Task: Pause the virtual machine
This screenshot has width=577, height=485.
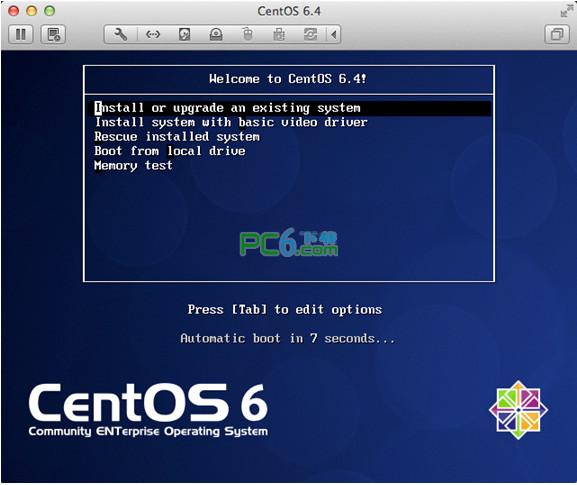Action: (x=21, y=35)
